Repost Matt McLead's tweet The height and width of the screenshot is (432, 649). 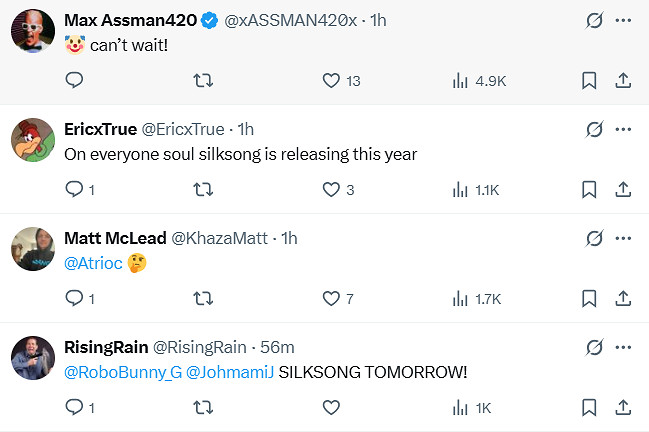pos(202,298)
